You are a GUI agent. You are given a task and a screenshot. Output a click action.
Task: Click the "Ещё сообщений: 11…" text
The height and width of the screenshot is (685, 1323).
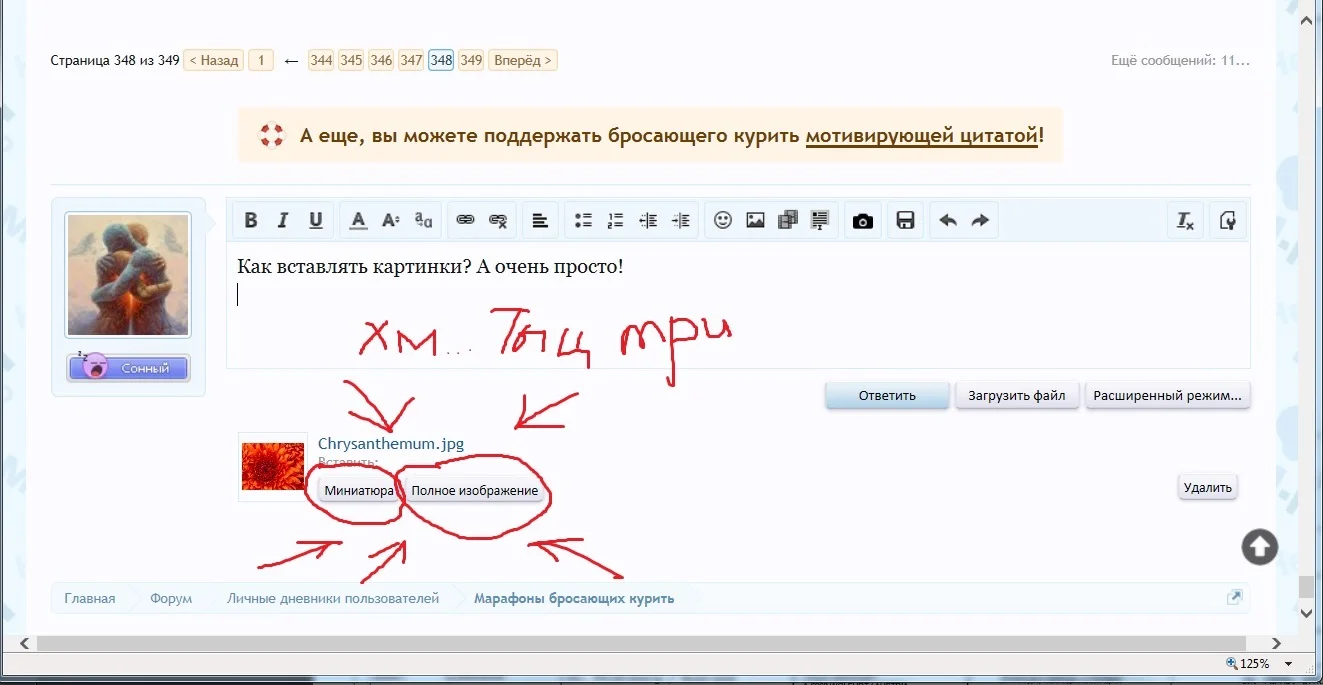tap(1180, 60)
